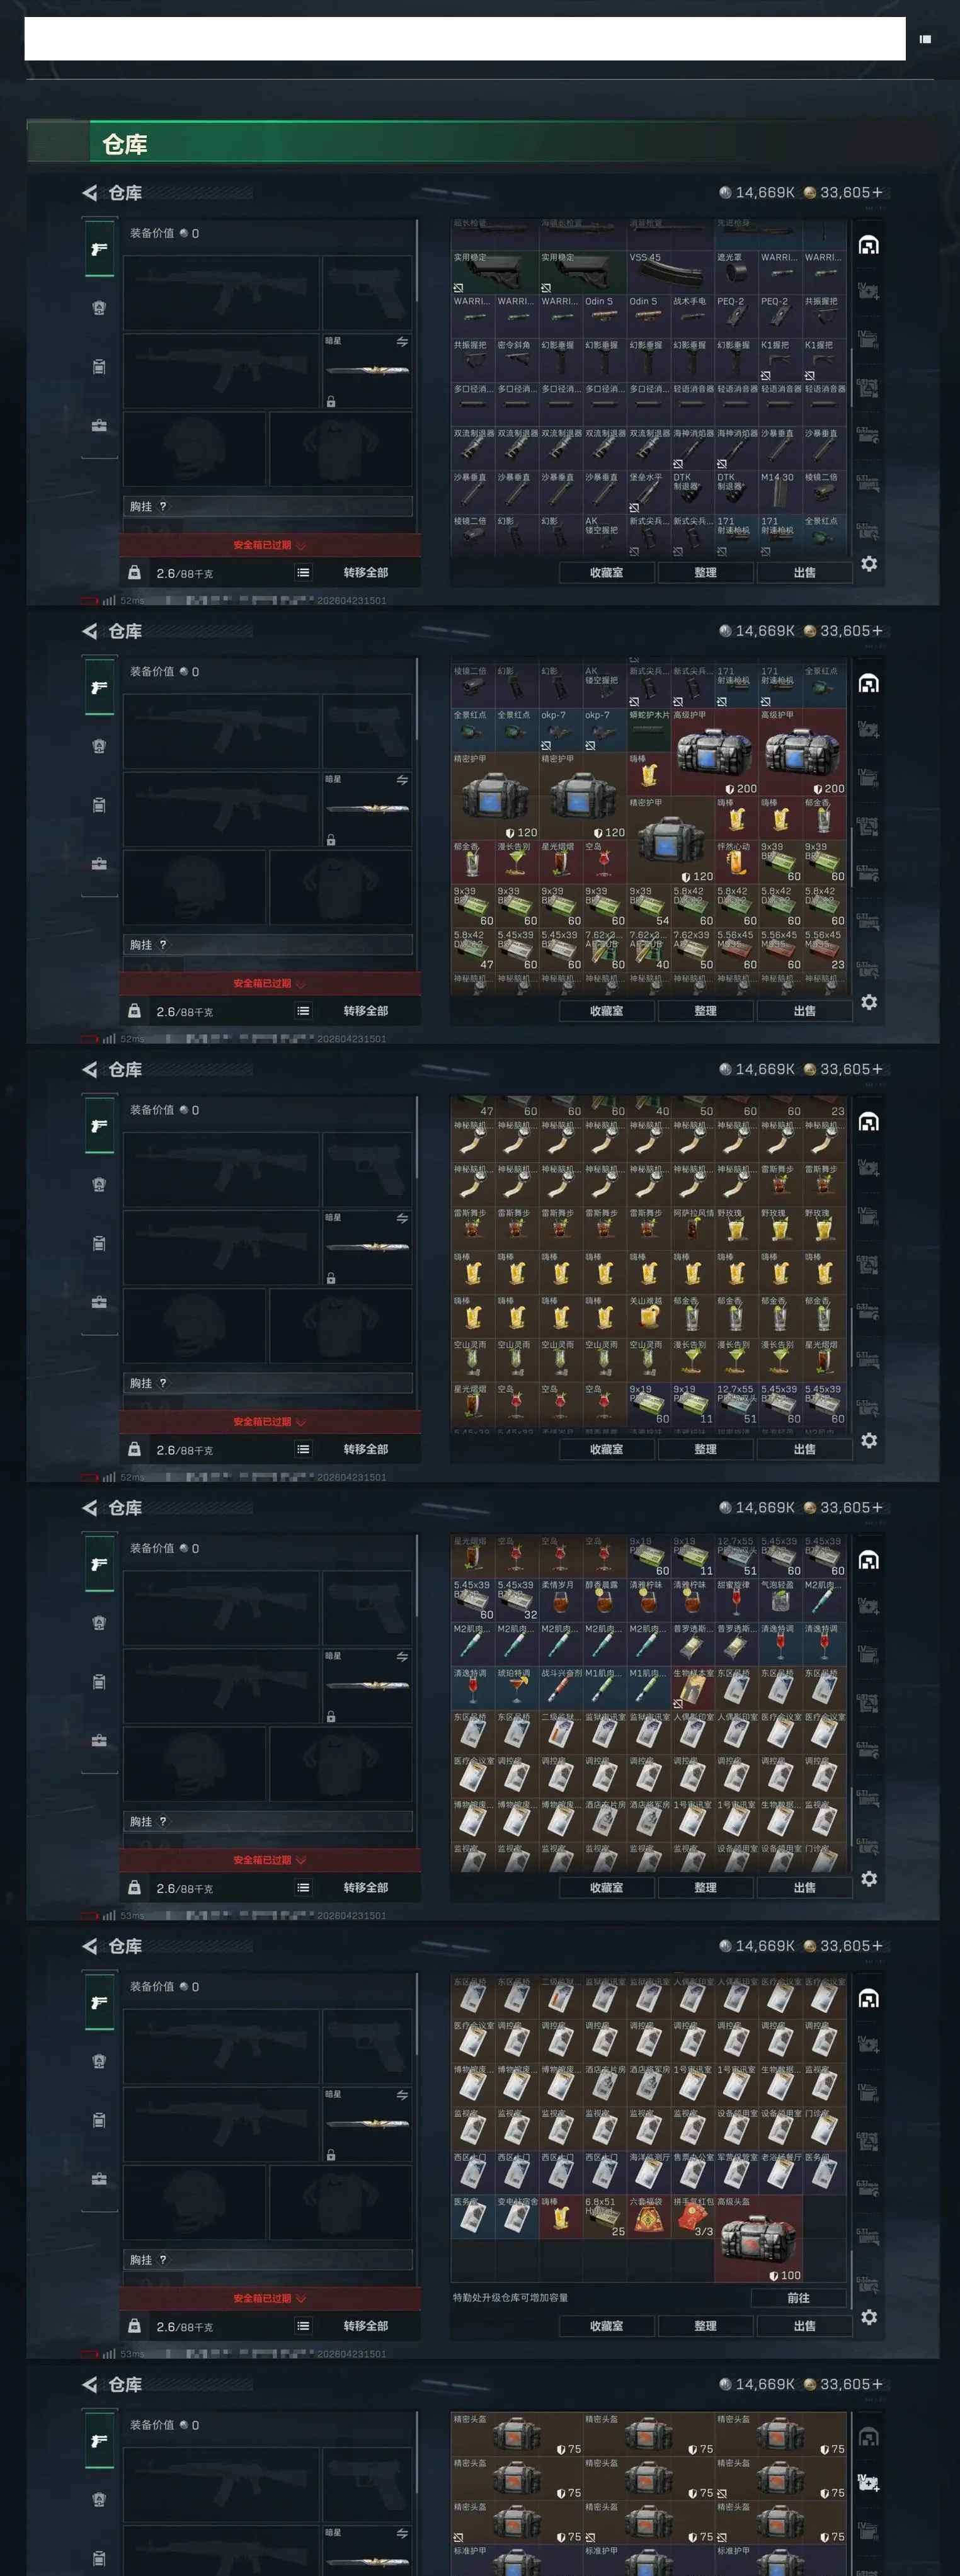Select the 关山难越 item in the drinks grid
Screen dimensions: 960x2576
point(649,1316)
